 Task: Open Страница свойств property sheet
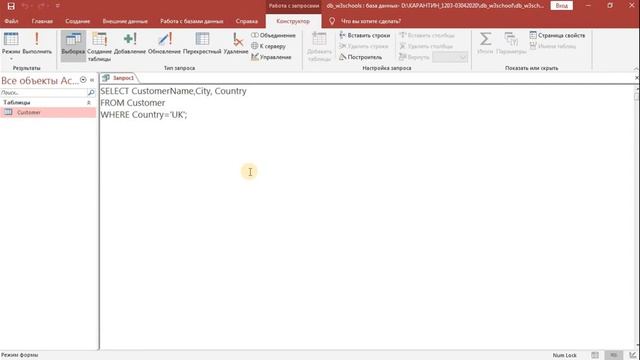tap(557, 36)
